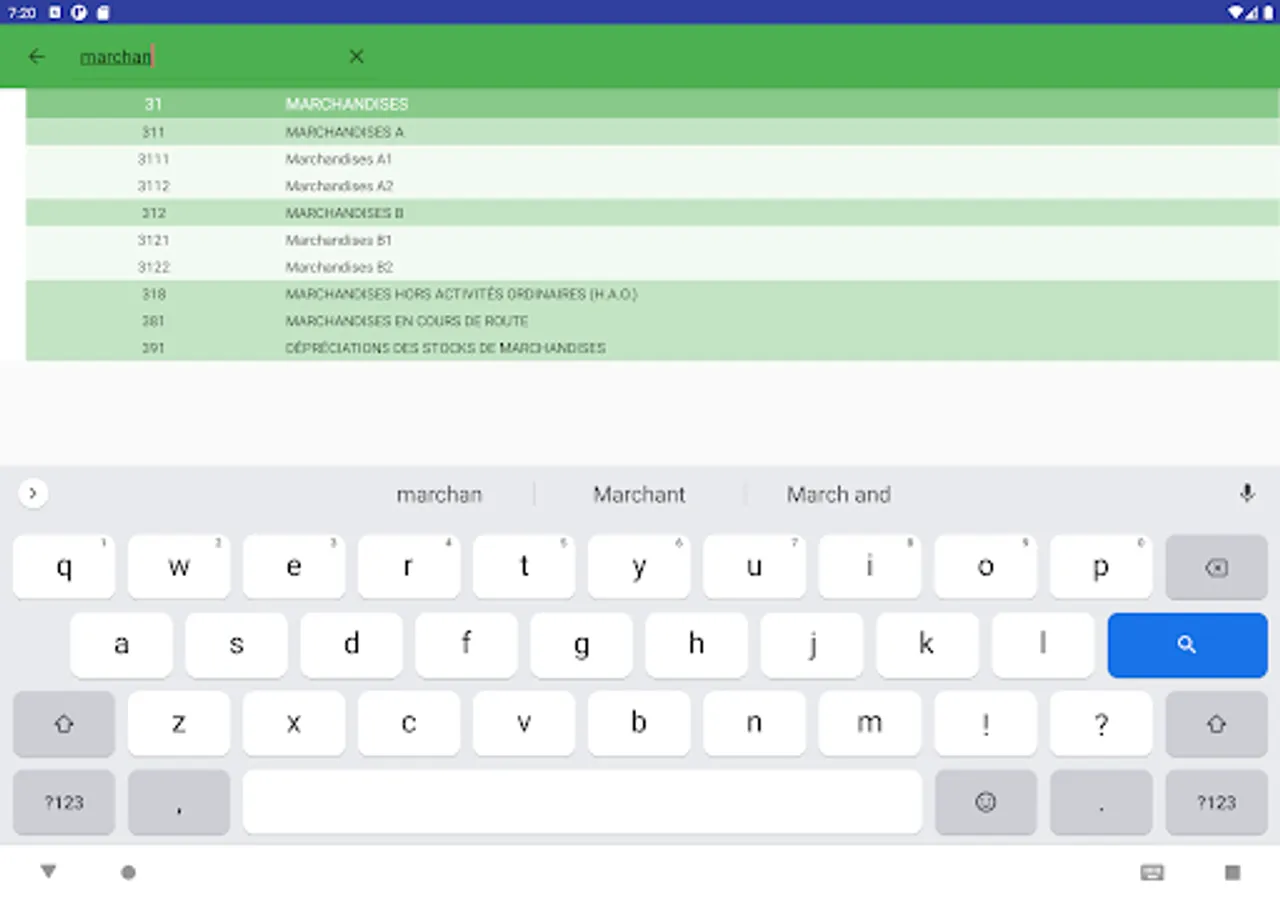Choose the "Marchant" keyboard suggestion

(639, 494)
